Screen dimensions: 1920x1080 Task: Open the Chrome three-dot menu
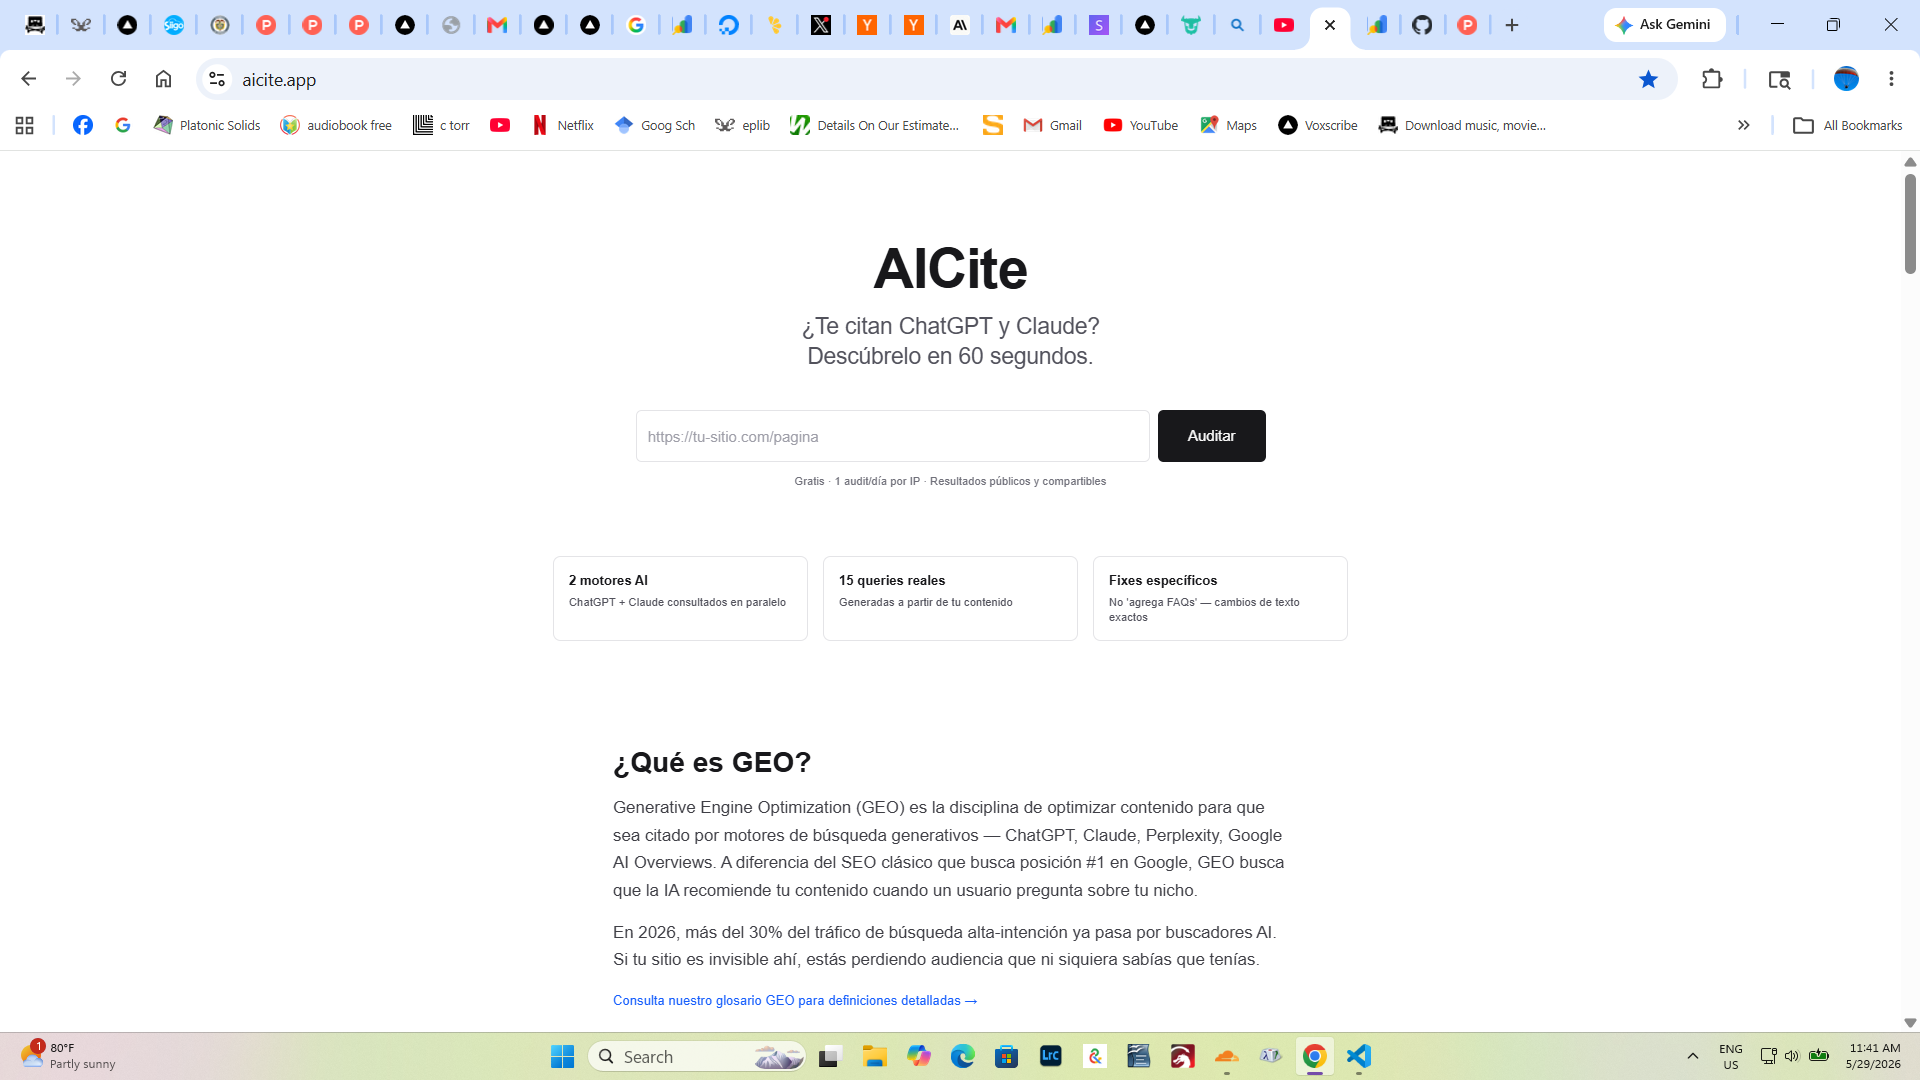pyautogui.click(x=1891, y=79)
